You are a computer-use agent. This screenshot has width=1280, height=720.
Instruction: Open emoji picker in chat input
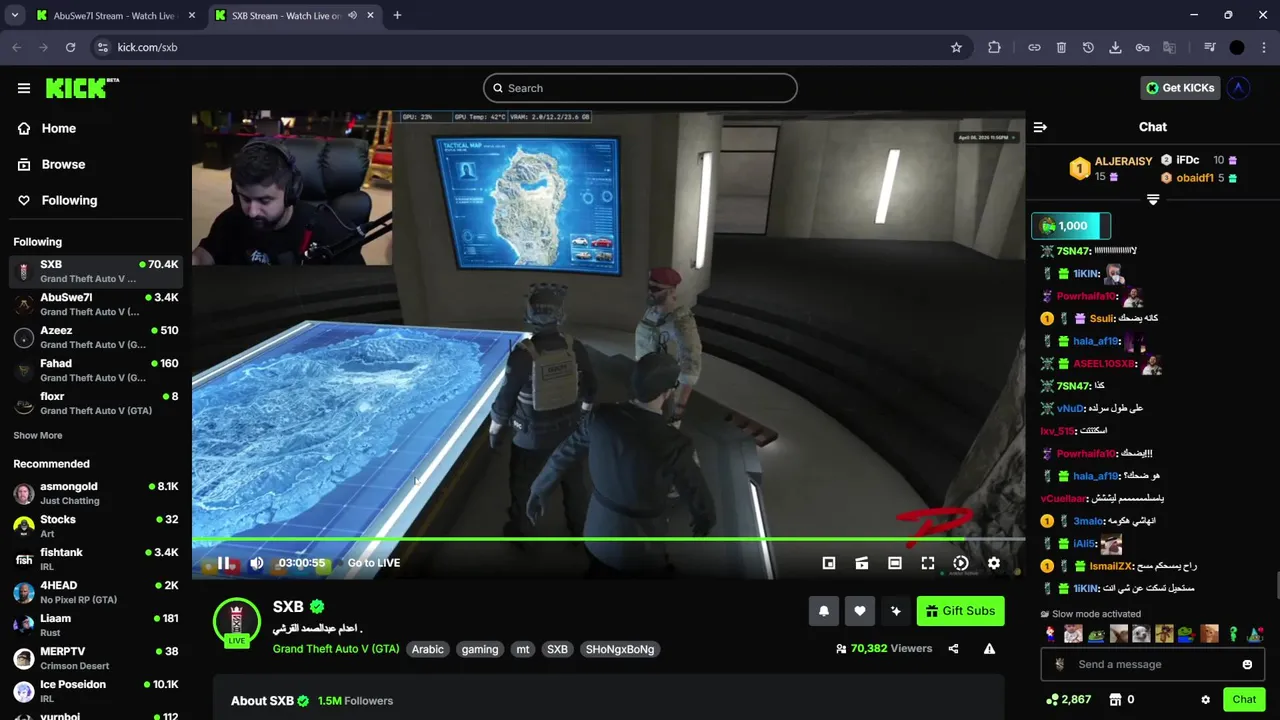click(1247, 664)
